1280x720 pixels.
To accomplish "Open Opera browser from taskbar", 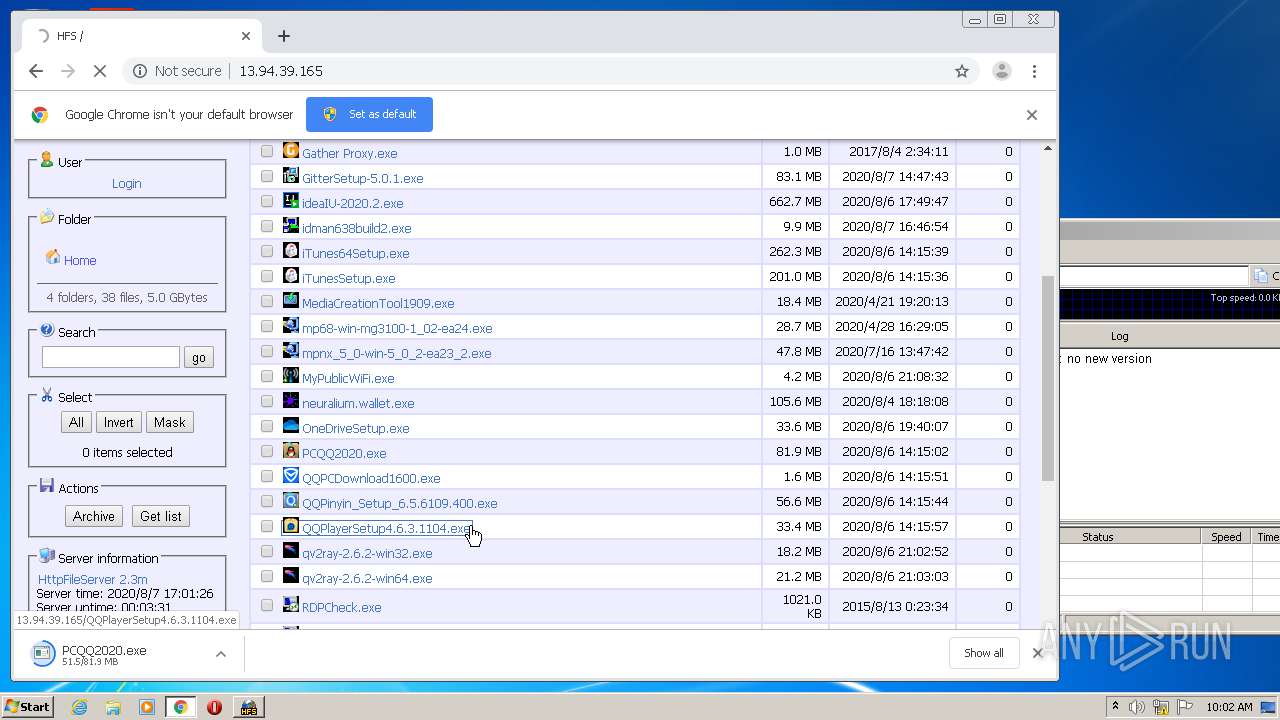I will point(214,707).
